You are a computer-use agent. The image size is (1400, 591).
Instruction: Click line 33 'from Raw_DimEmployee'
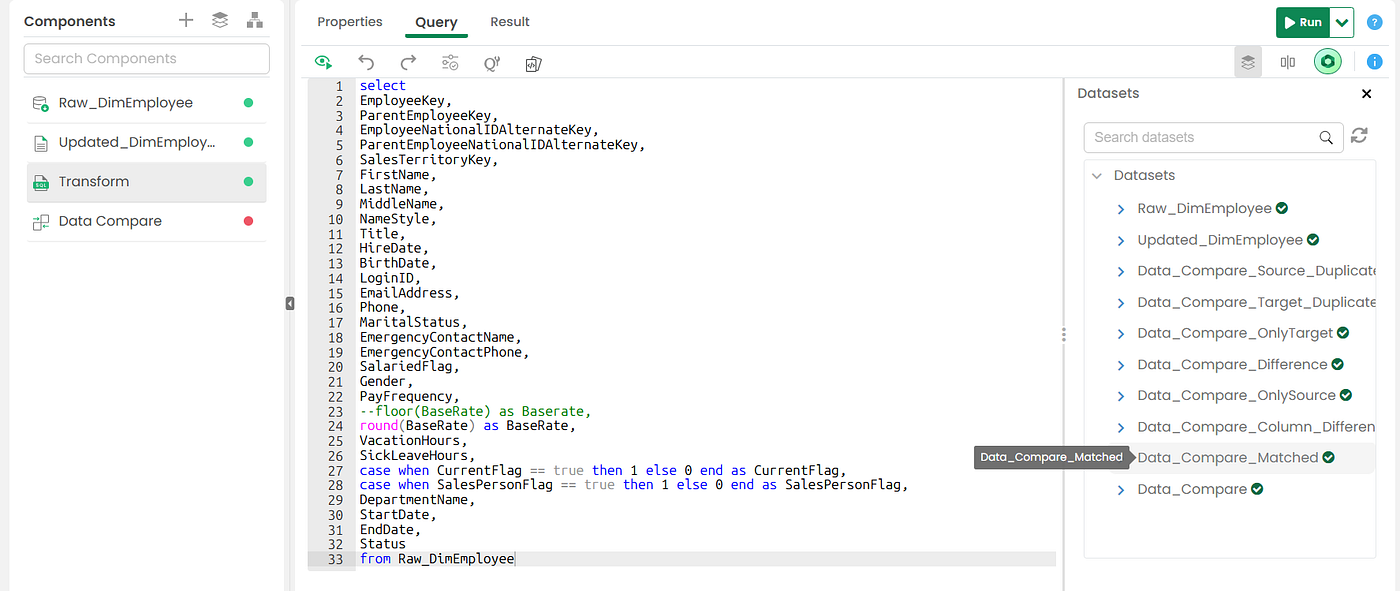[437, 559]
